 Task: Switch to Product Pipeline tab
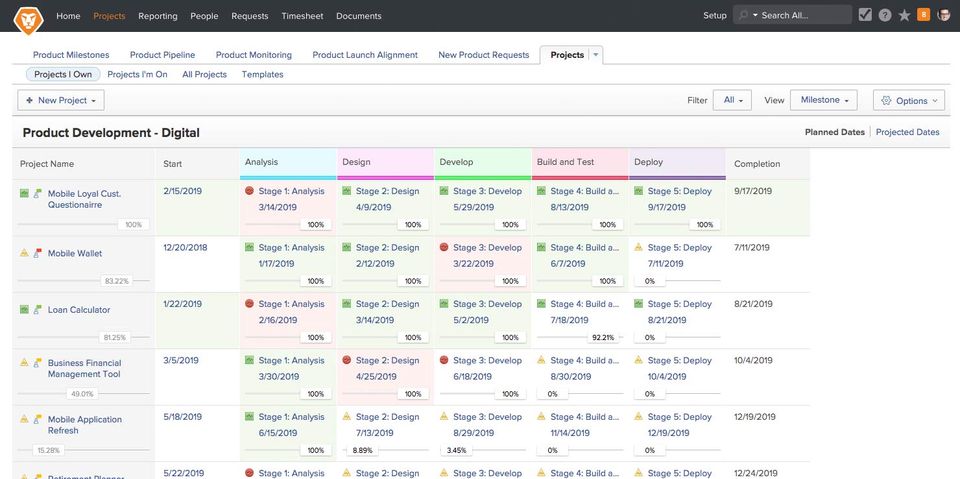click(x=162, y=55)
